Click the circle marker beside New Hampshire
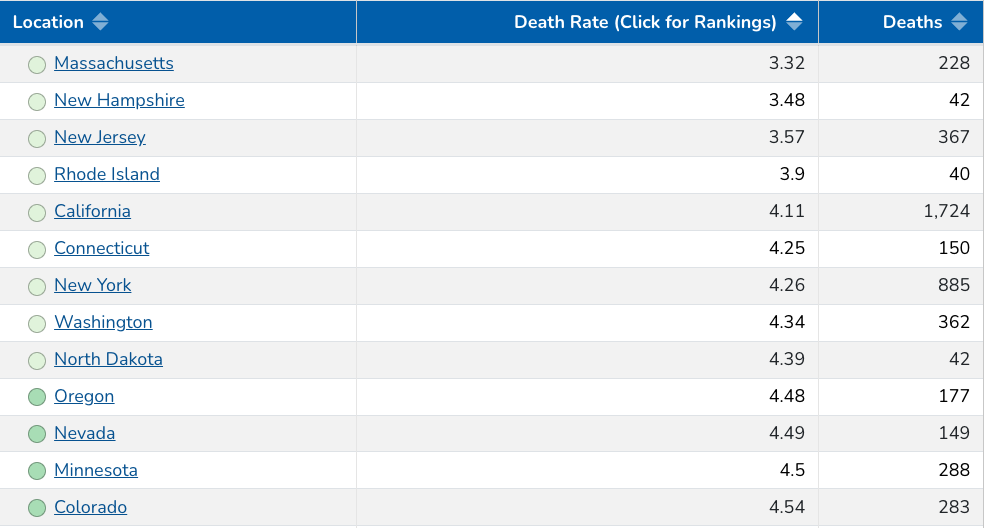 37,102
